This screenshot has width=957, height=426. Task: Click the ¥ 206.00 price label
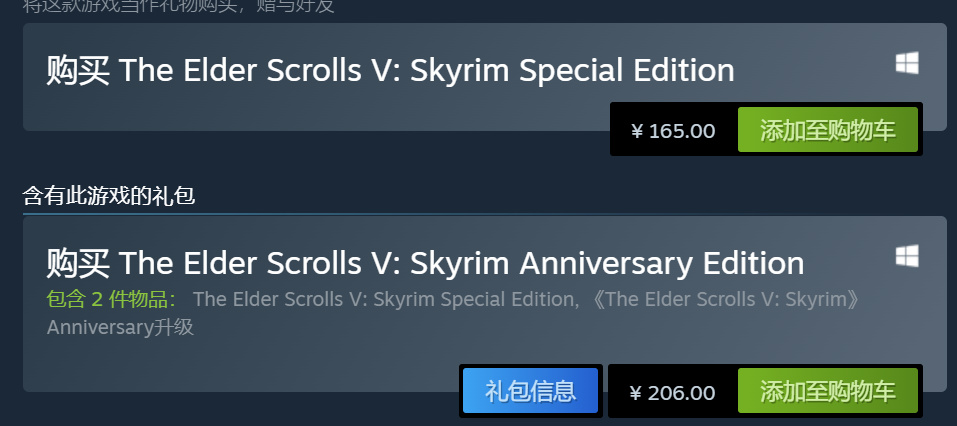pyautogui.click(x=673, y=392)
